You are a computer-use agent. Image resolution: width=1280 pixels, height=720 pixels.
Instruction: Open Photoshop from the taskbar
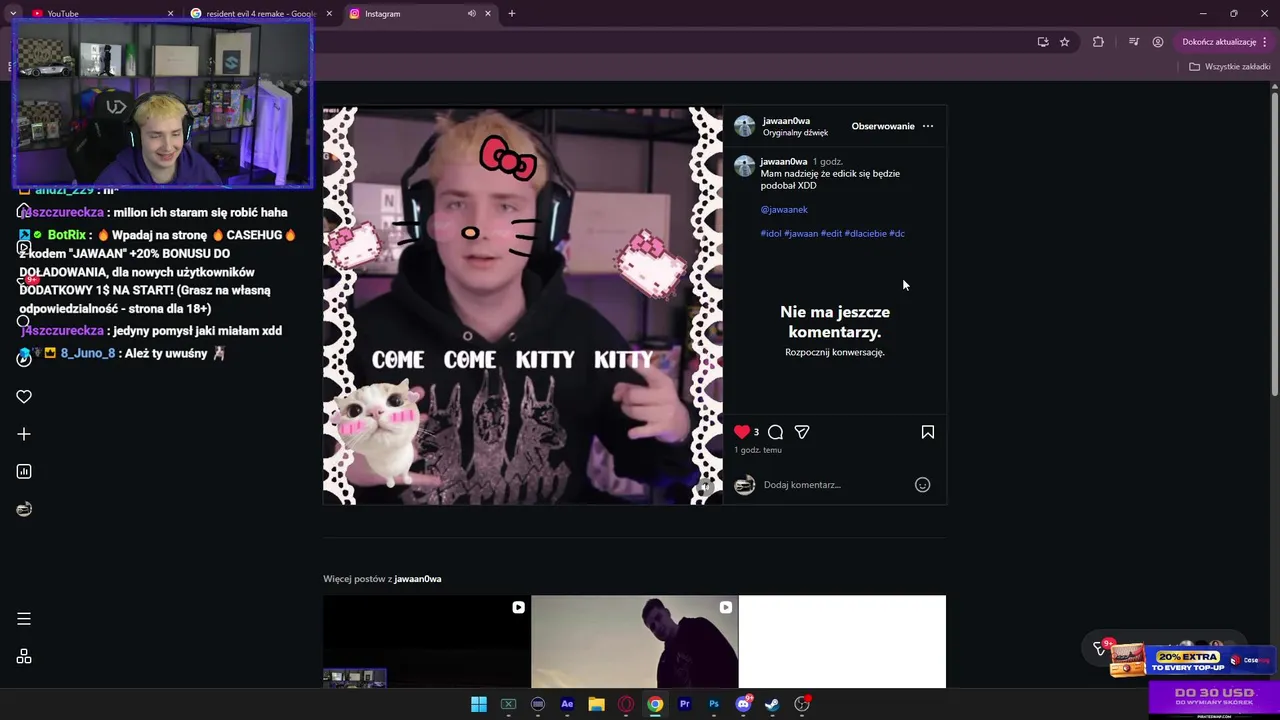click(x=714, y=704)
